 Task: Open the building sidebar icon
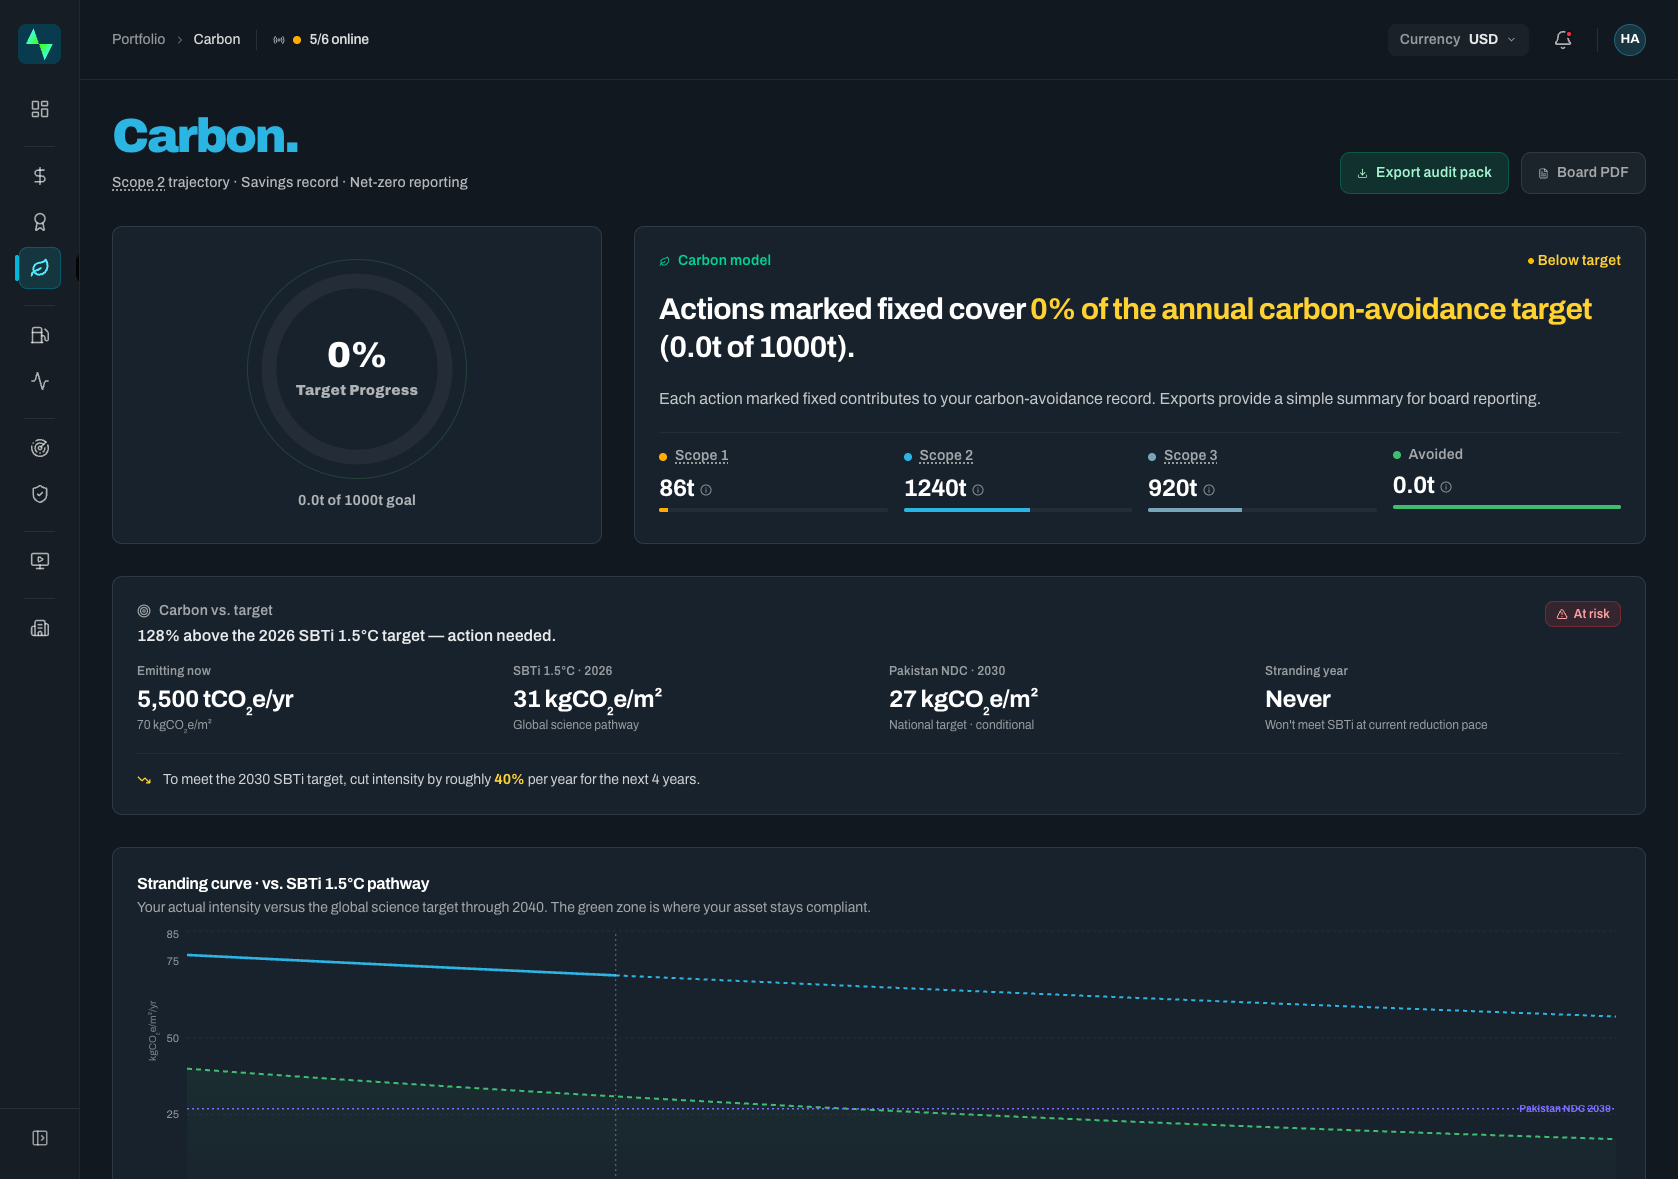point(40,628)
